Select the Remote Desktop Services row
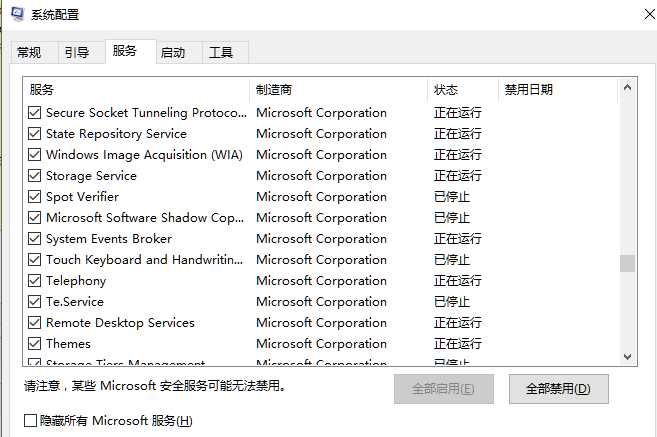 coord(321,323)
